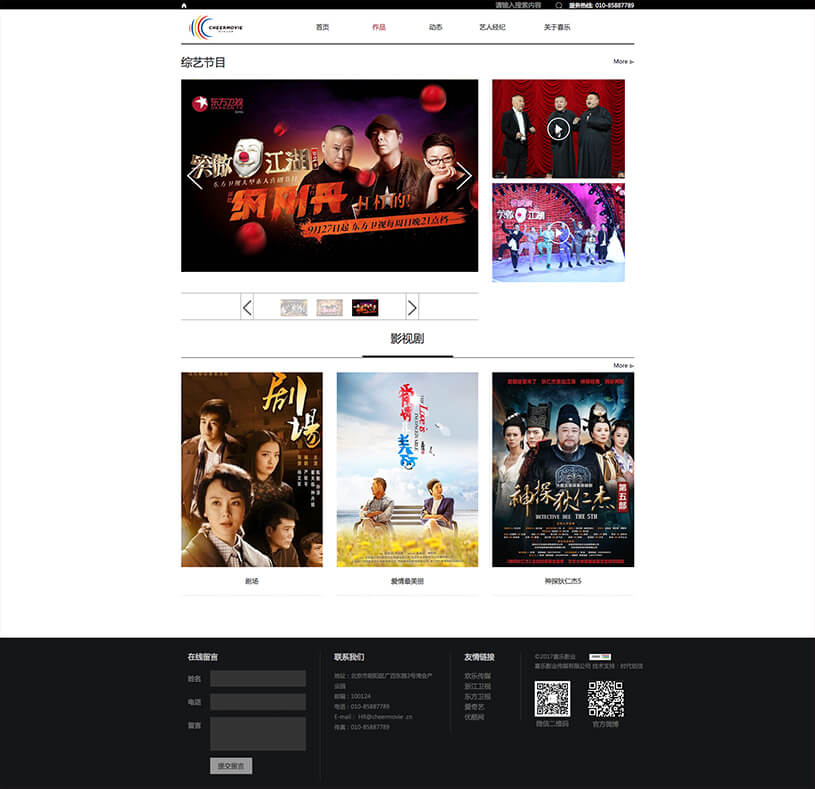Click the banner's right arrow

click(x=464, y=176)
